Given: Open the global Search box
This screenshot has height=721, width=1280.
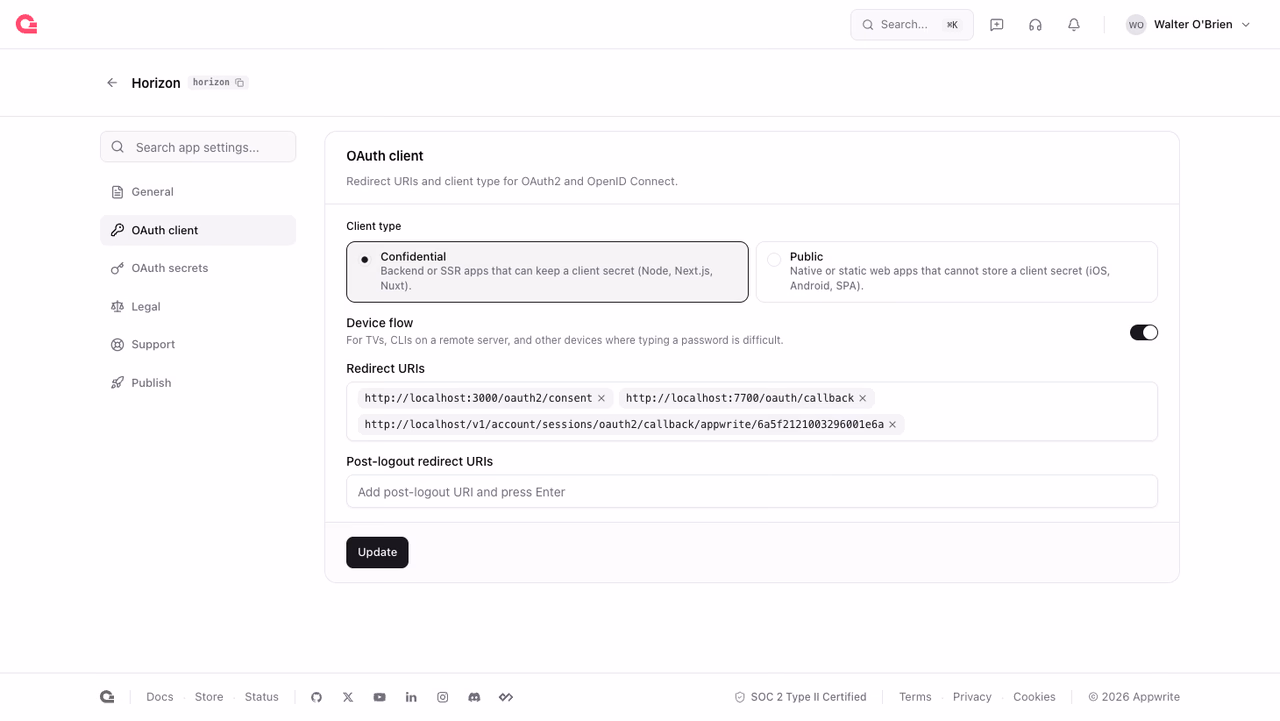Looking at the screenshot, I should (912, 25).
